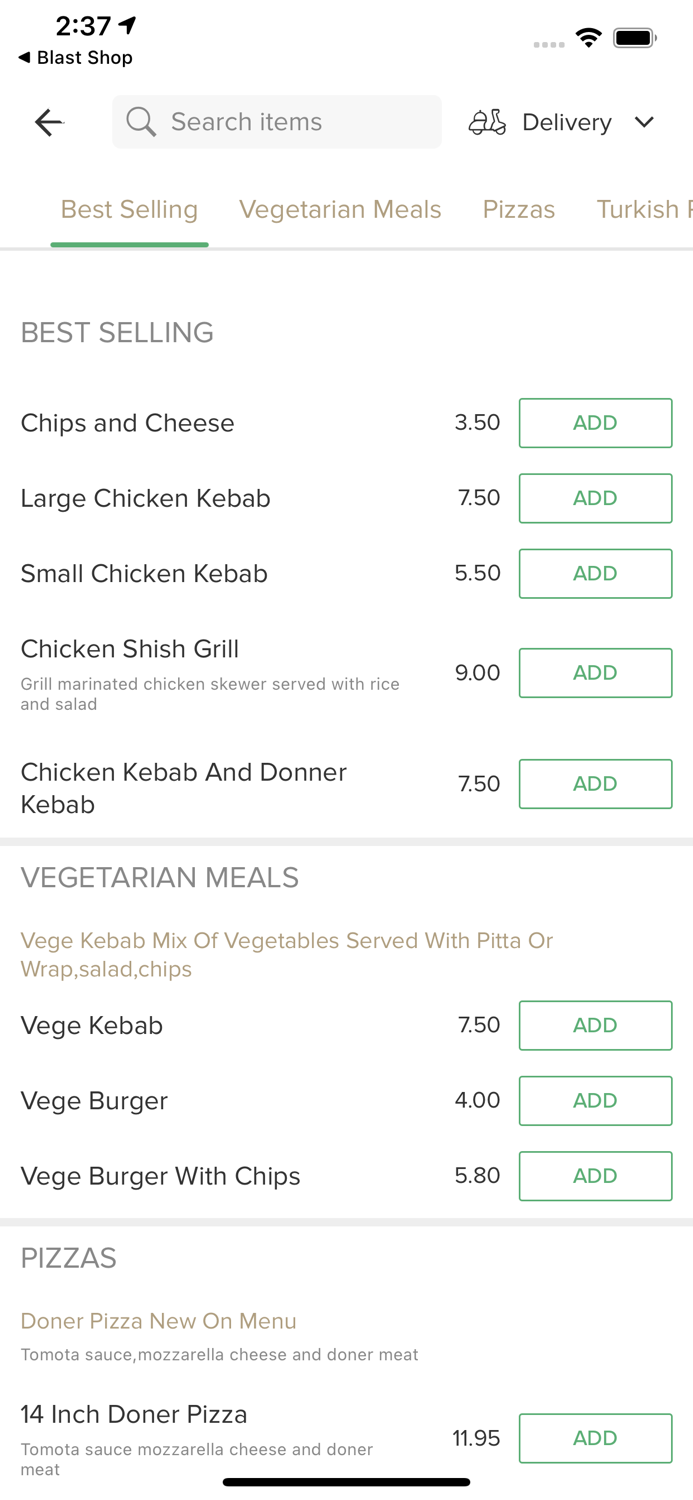693x1500 pixels.
Task: Open the Vegetarian Meals tab
Action: click(x=340, y=210)
